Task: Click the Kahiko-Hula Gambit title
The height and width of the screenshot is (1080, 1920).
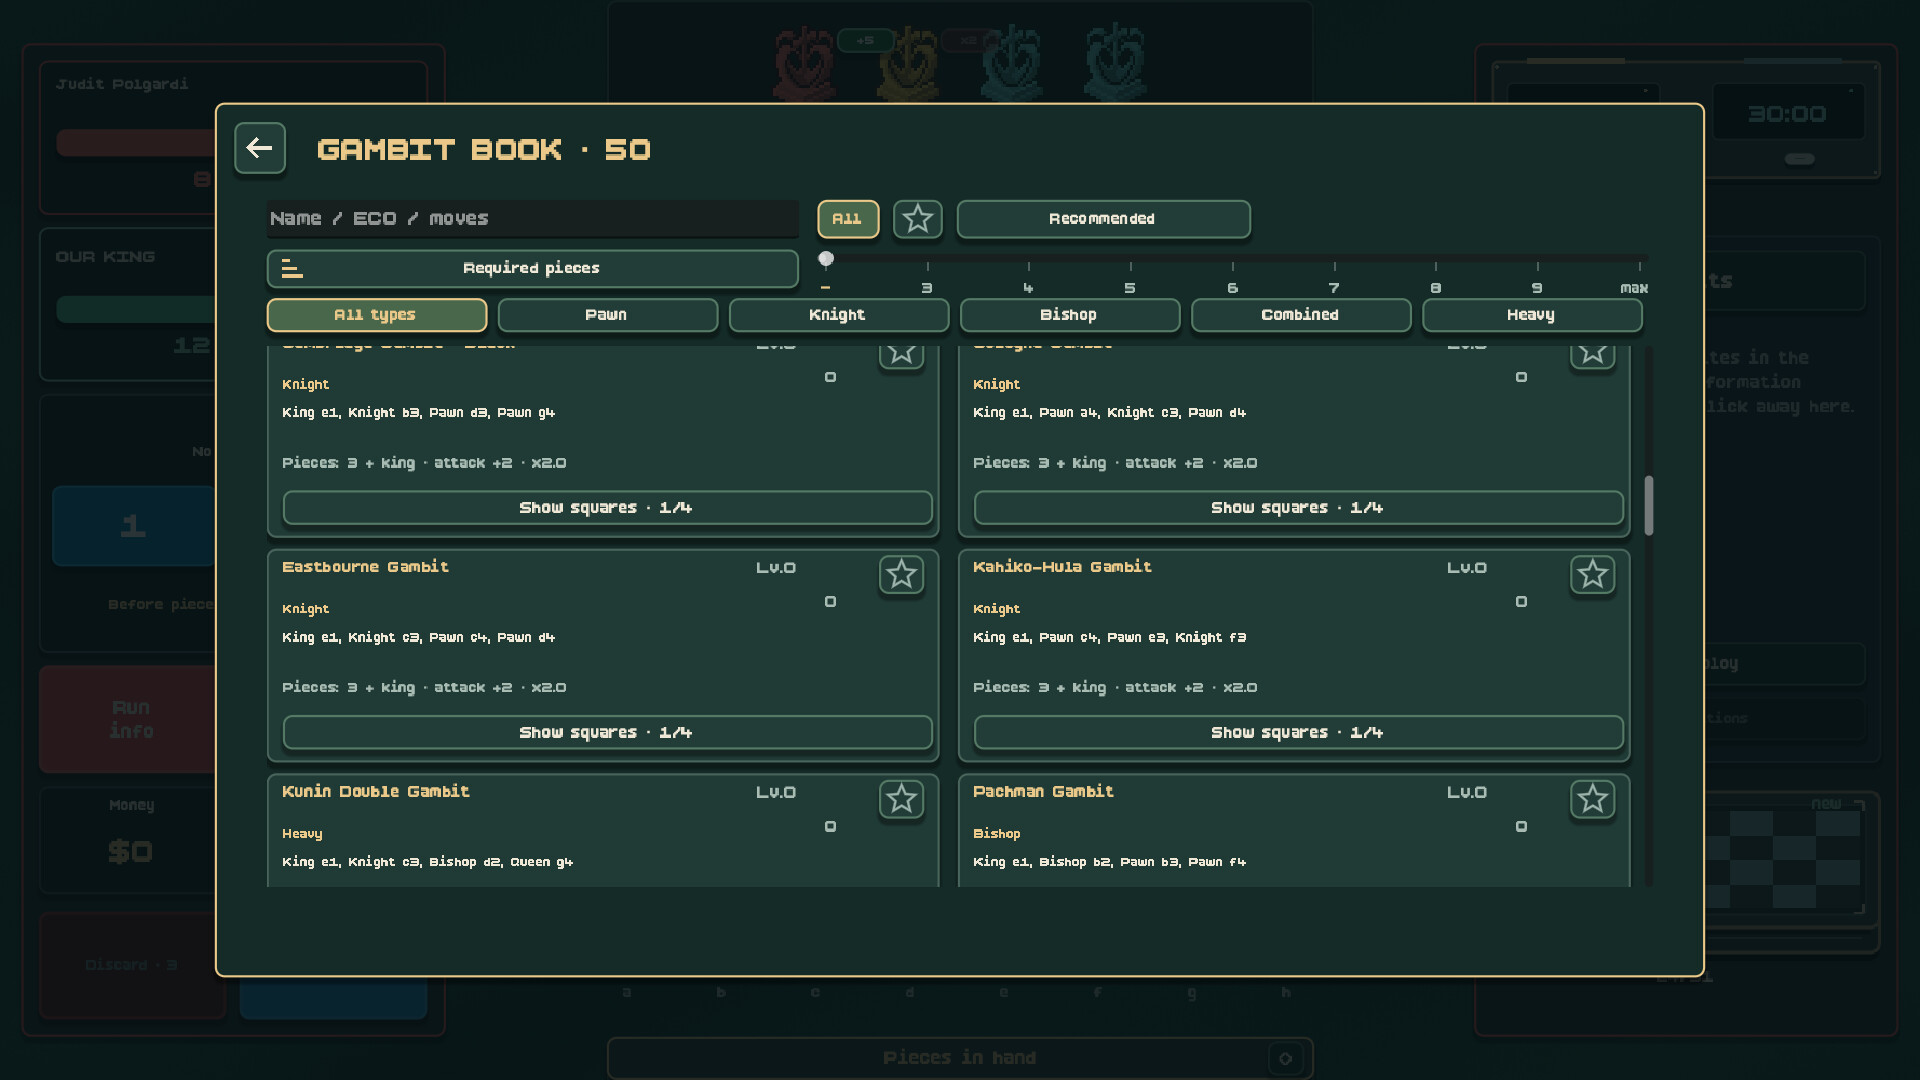Action: point(1062,567)
